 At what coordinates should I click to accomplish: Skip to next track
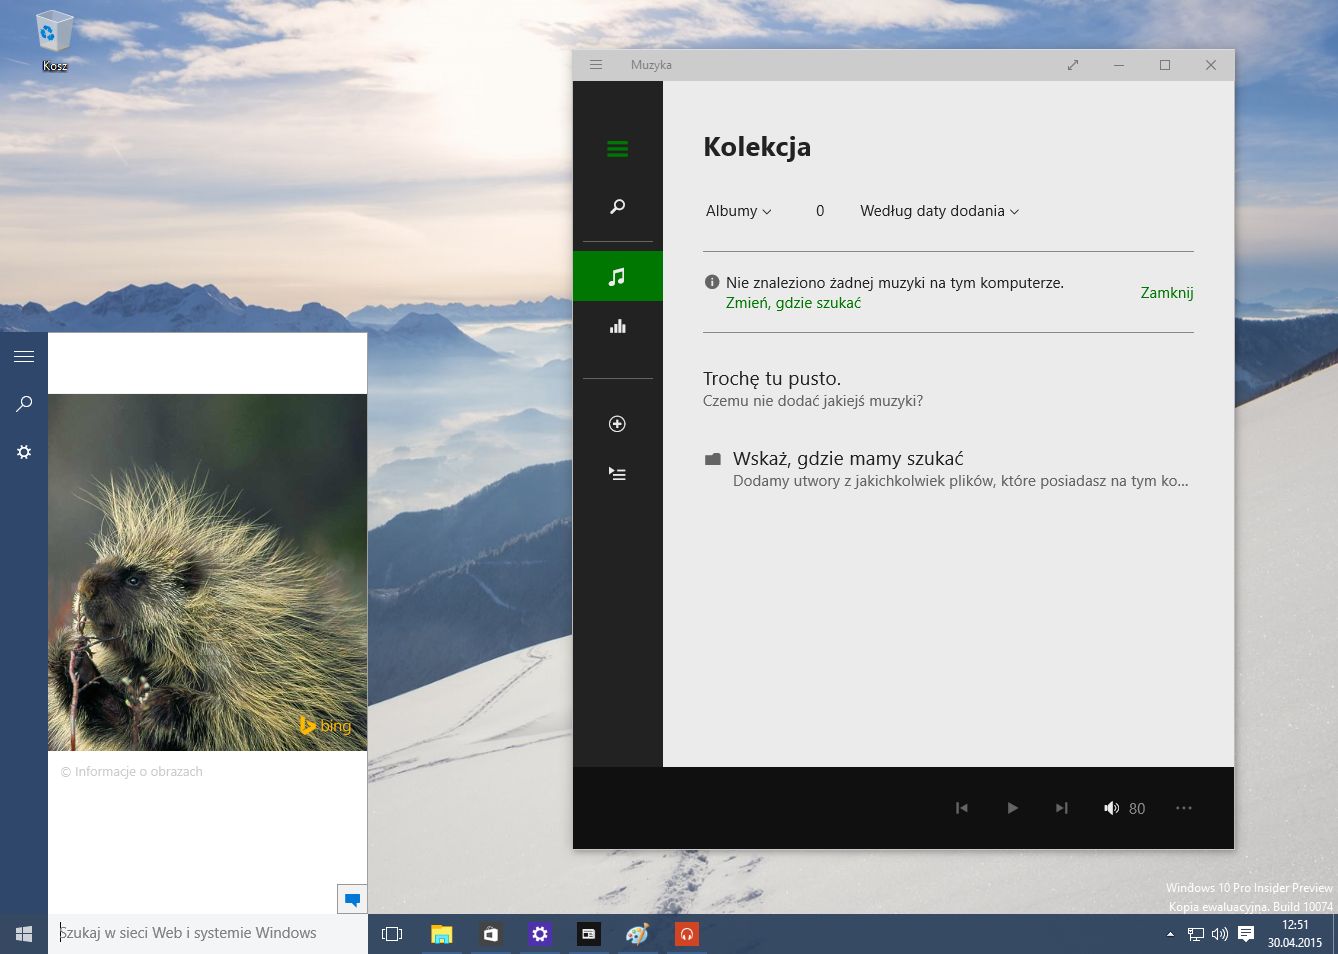tap(1062, 808)
